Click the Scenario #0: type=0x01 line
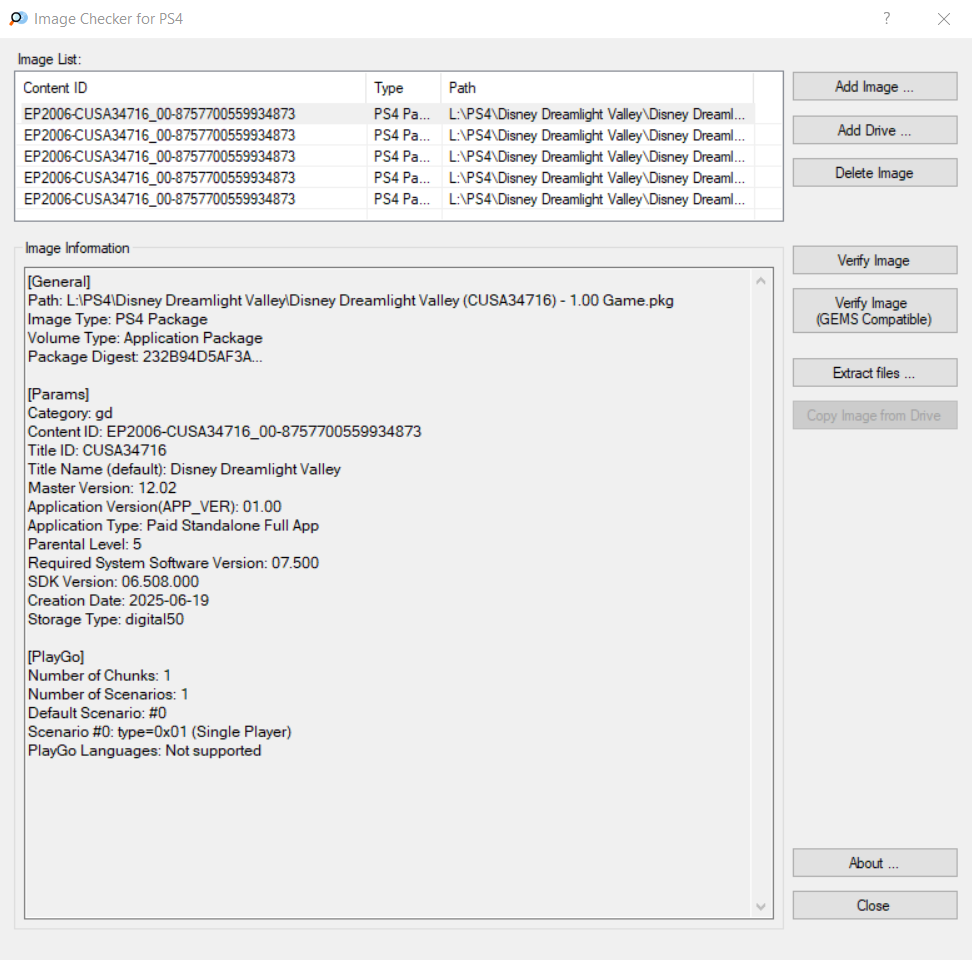The image size is (972, 960). (x=160, y=732)
